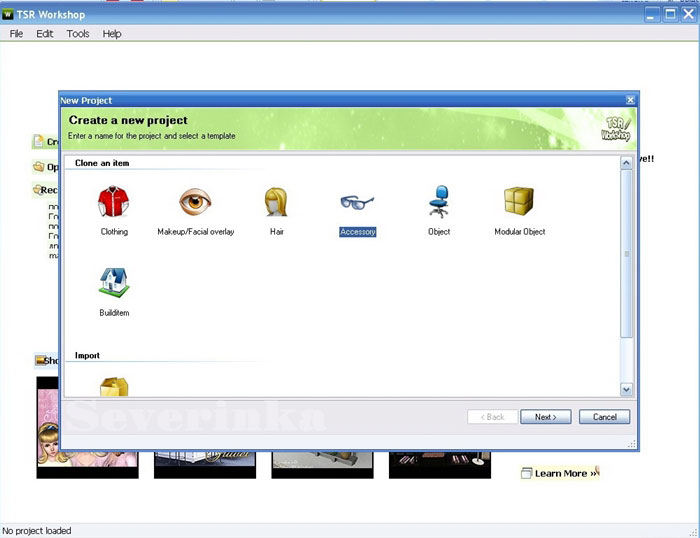Open the Edit menu
This screenshot has width=700, height=538.
click(45, 33)
